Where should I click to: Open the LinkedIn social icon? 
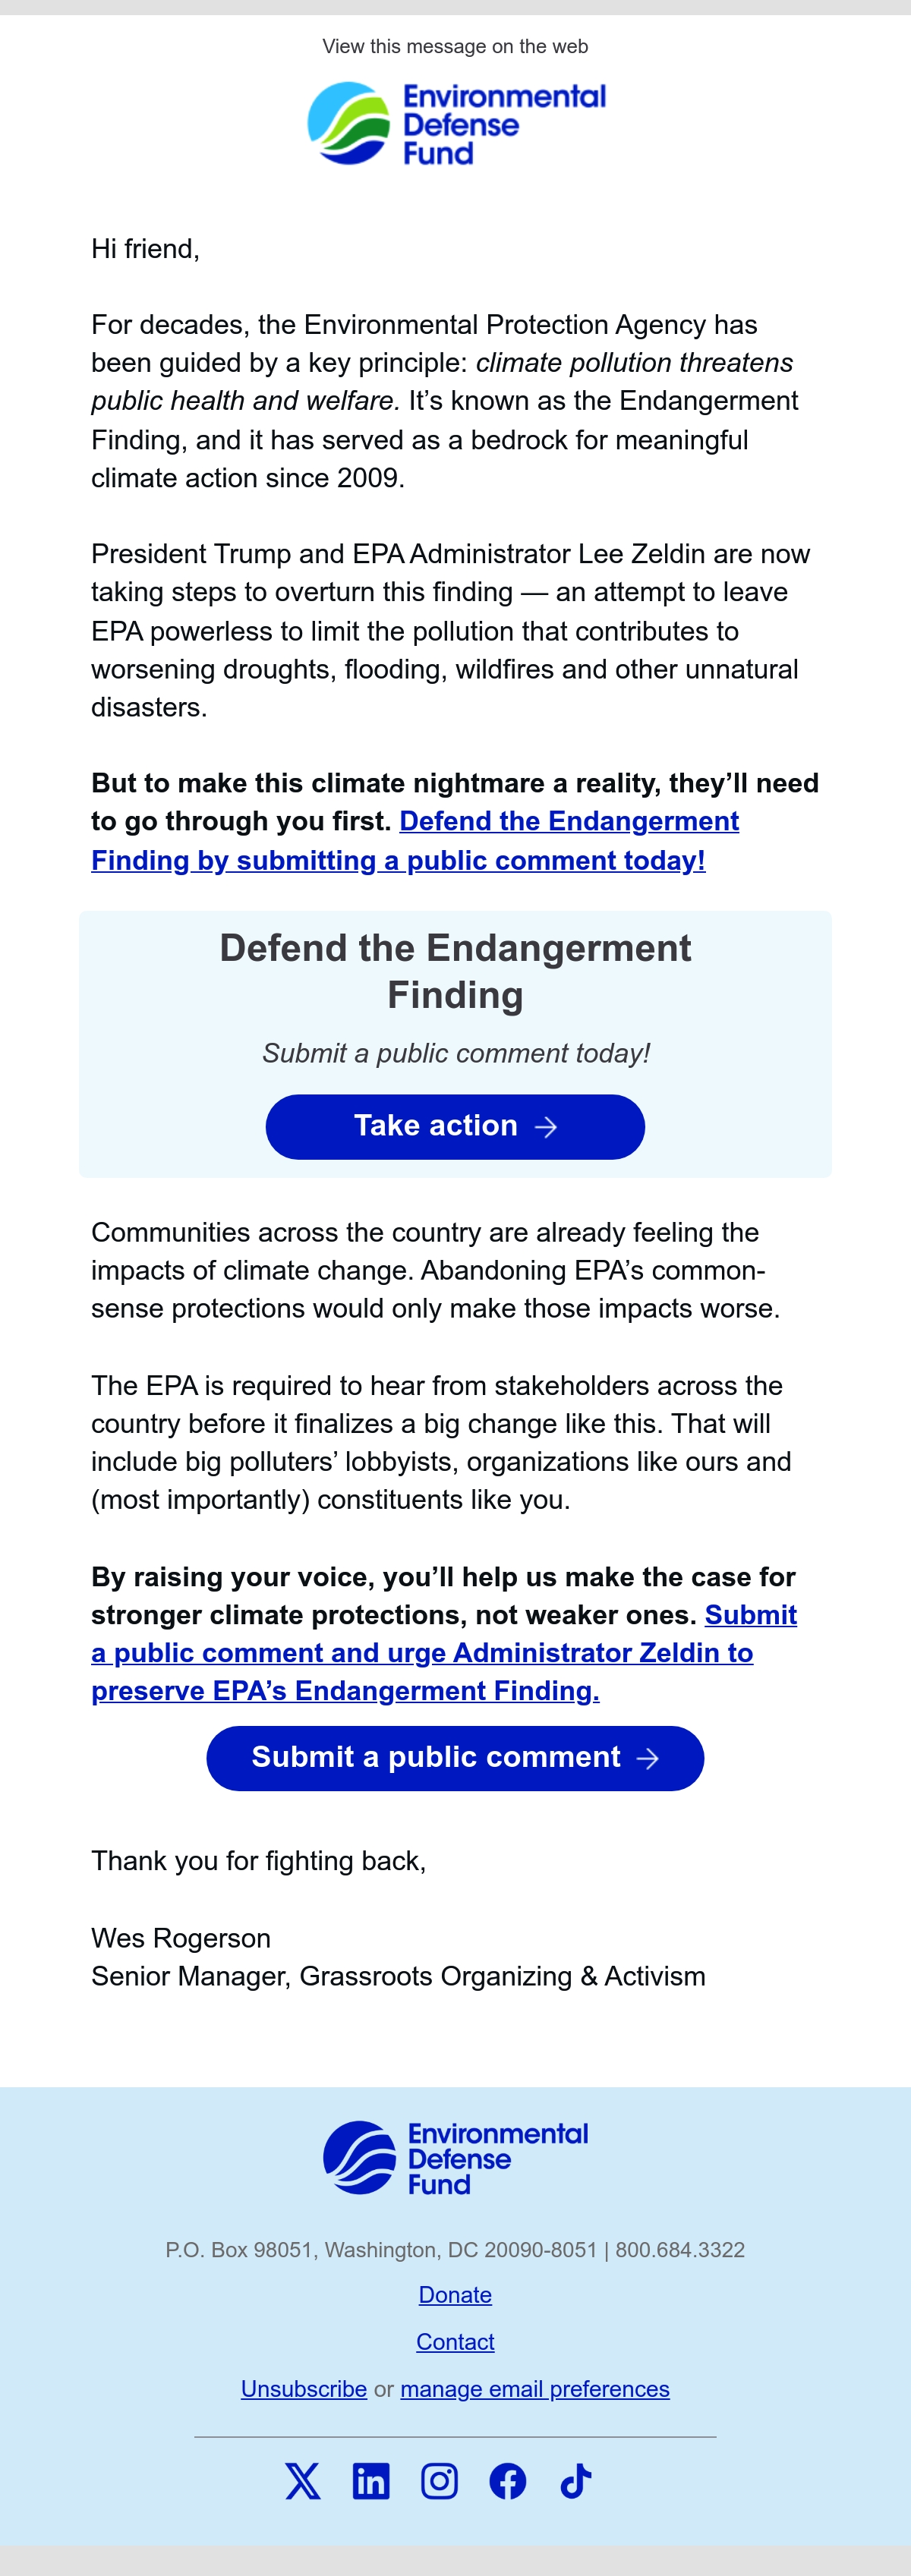(x=371, y=2481)
